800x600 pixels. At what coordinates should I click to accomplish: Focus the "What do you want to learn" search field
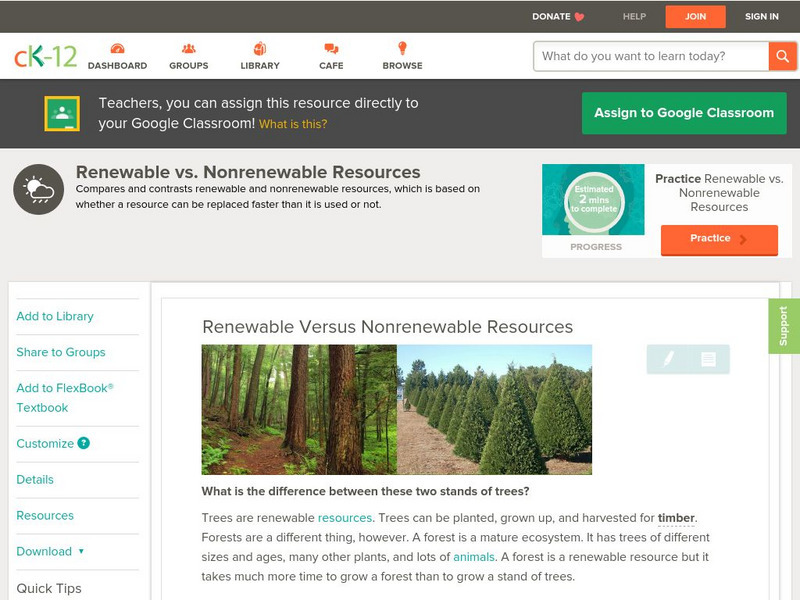click(651, 56)
